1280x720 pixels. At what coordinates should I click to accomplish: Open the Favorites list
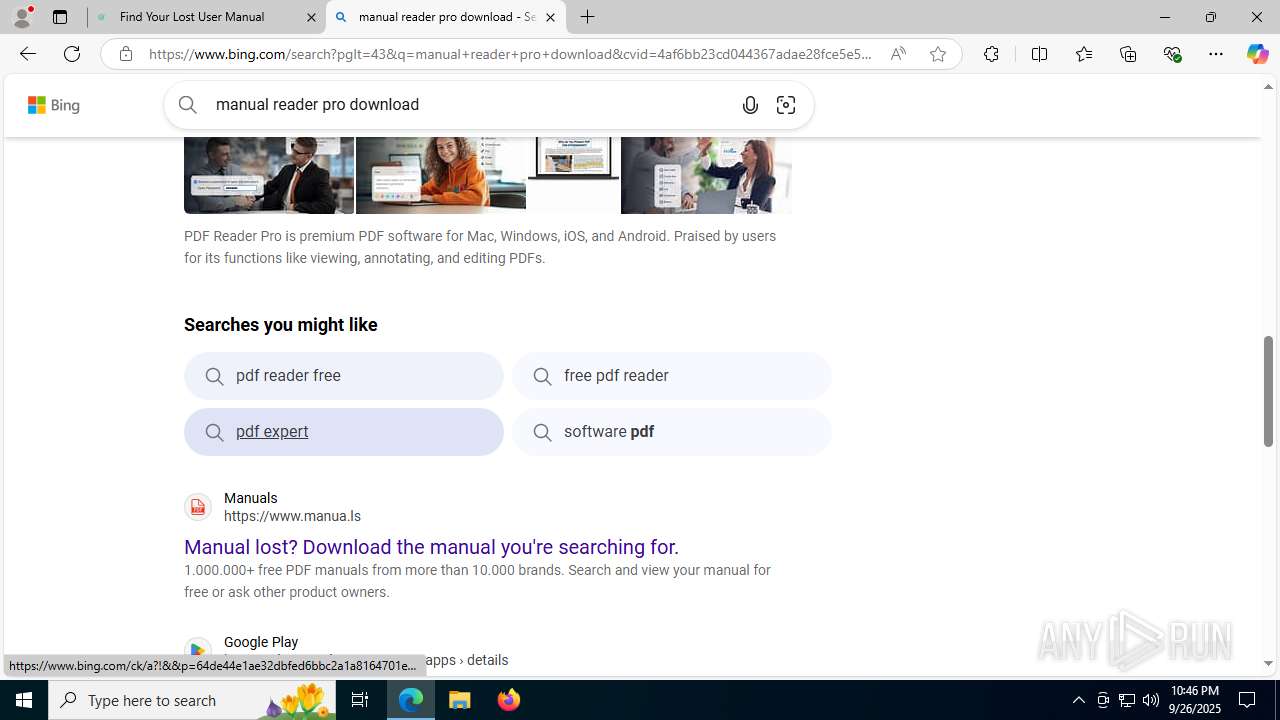[1083, 54]
